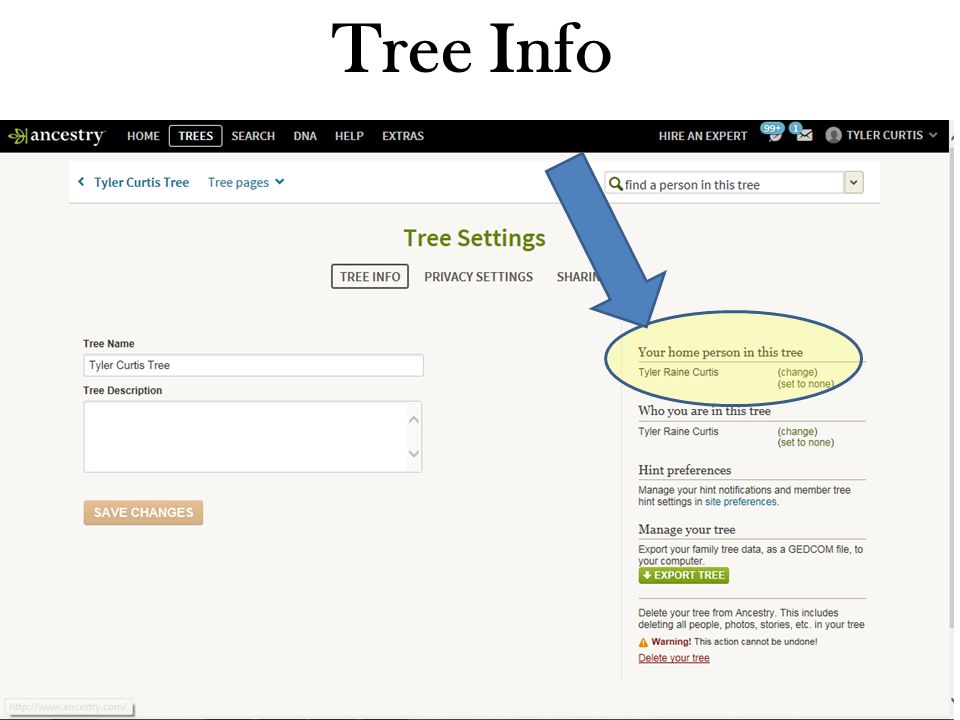Click the Tyler Curtis profile avatar

click(x=833, y=135)
